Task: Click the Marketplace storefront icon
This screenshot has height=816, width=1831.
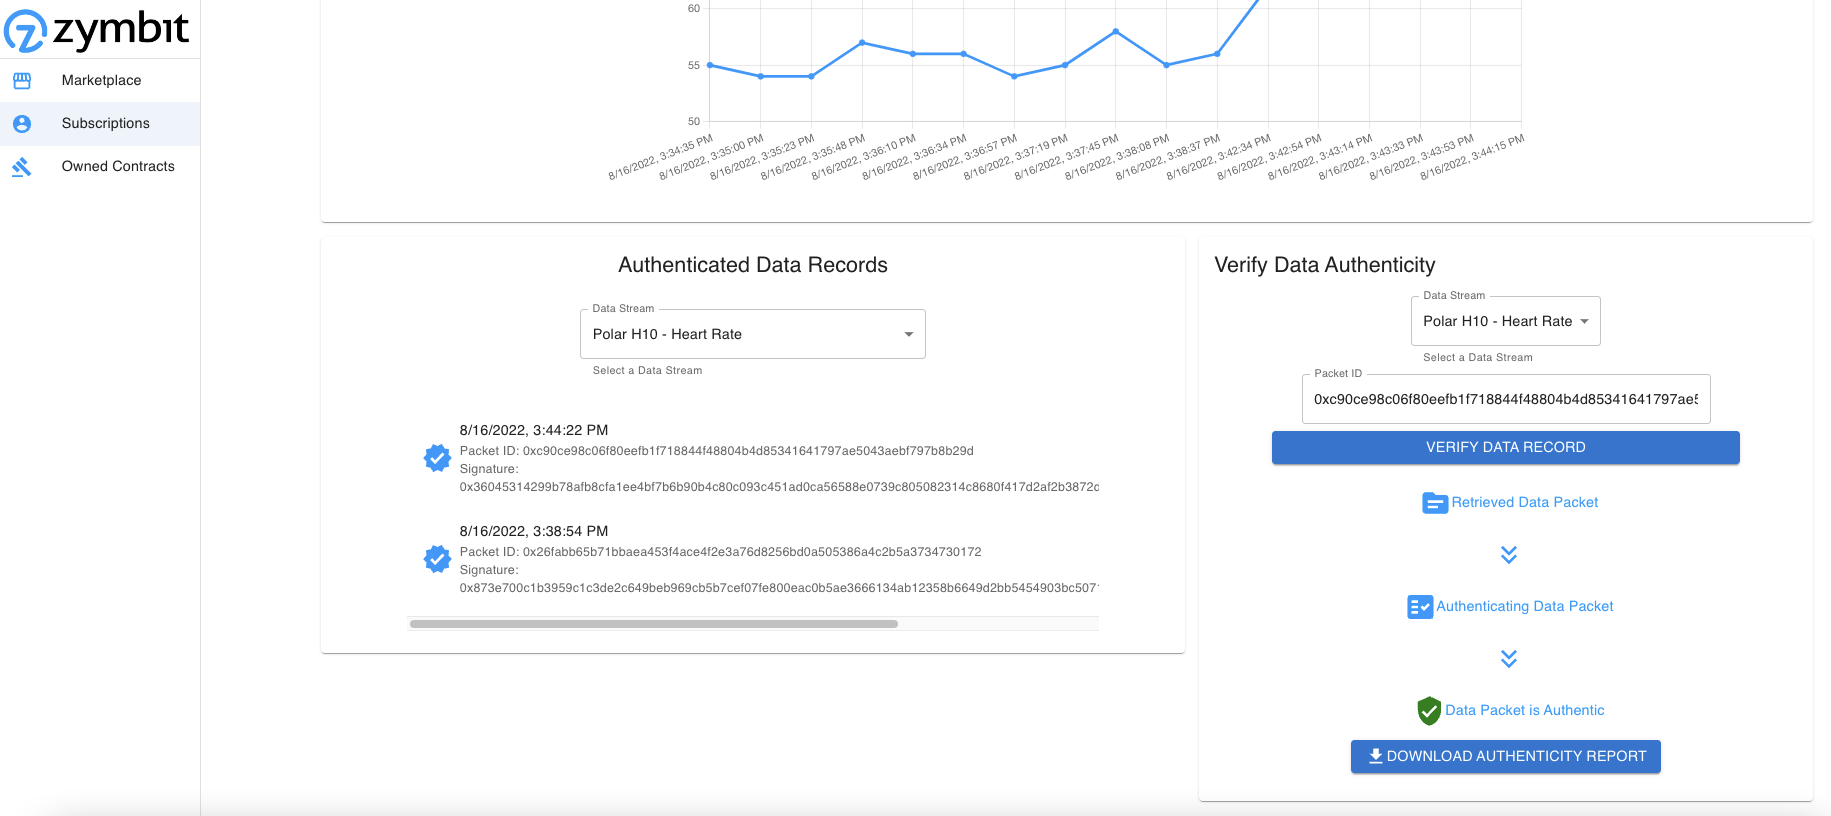Action: coord(22,80)
